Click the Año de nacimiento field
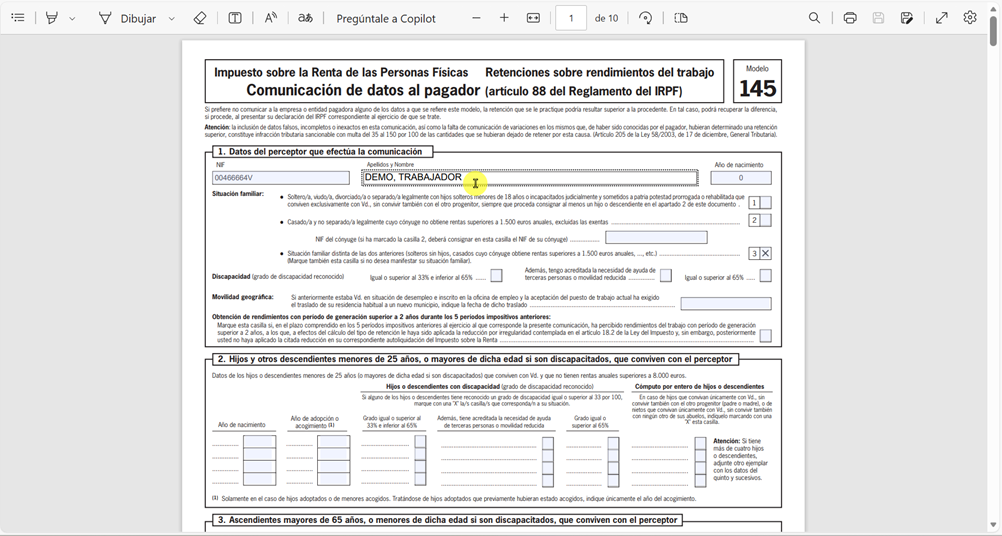 (x=741, y=178)
